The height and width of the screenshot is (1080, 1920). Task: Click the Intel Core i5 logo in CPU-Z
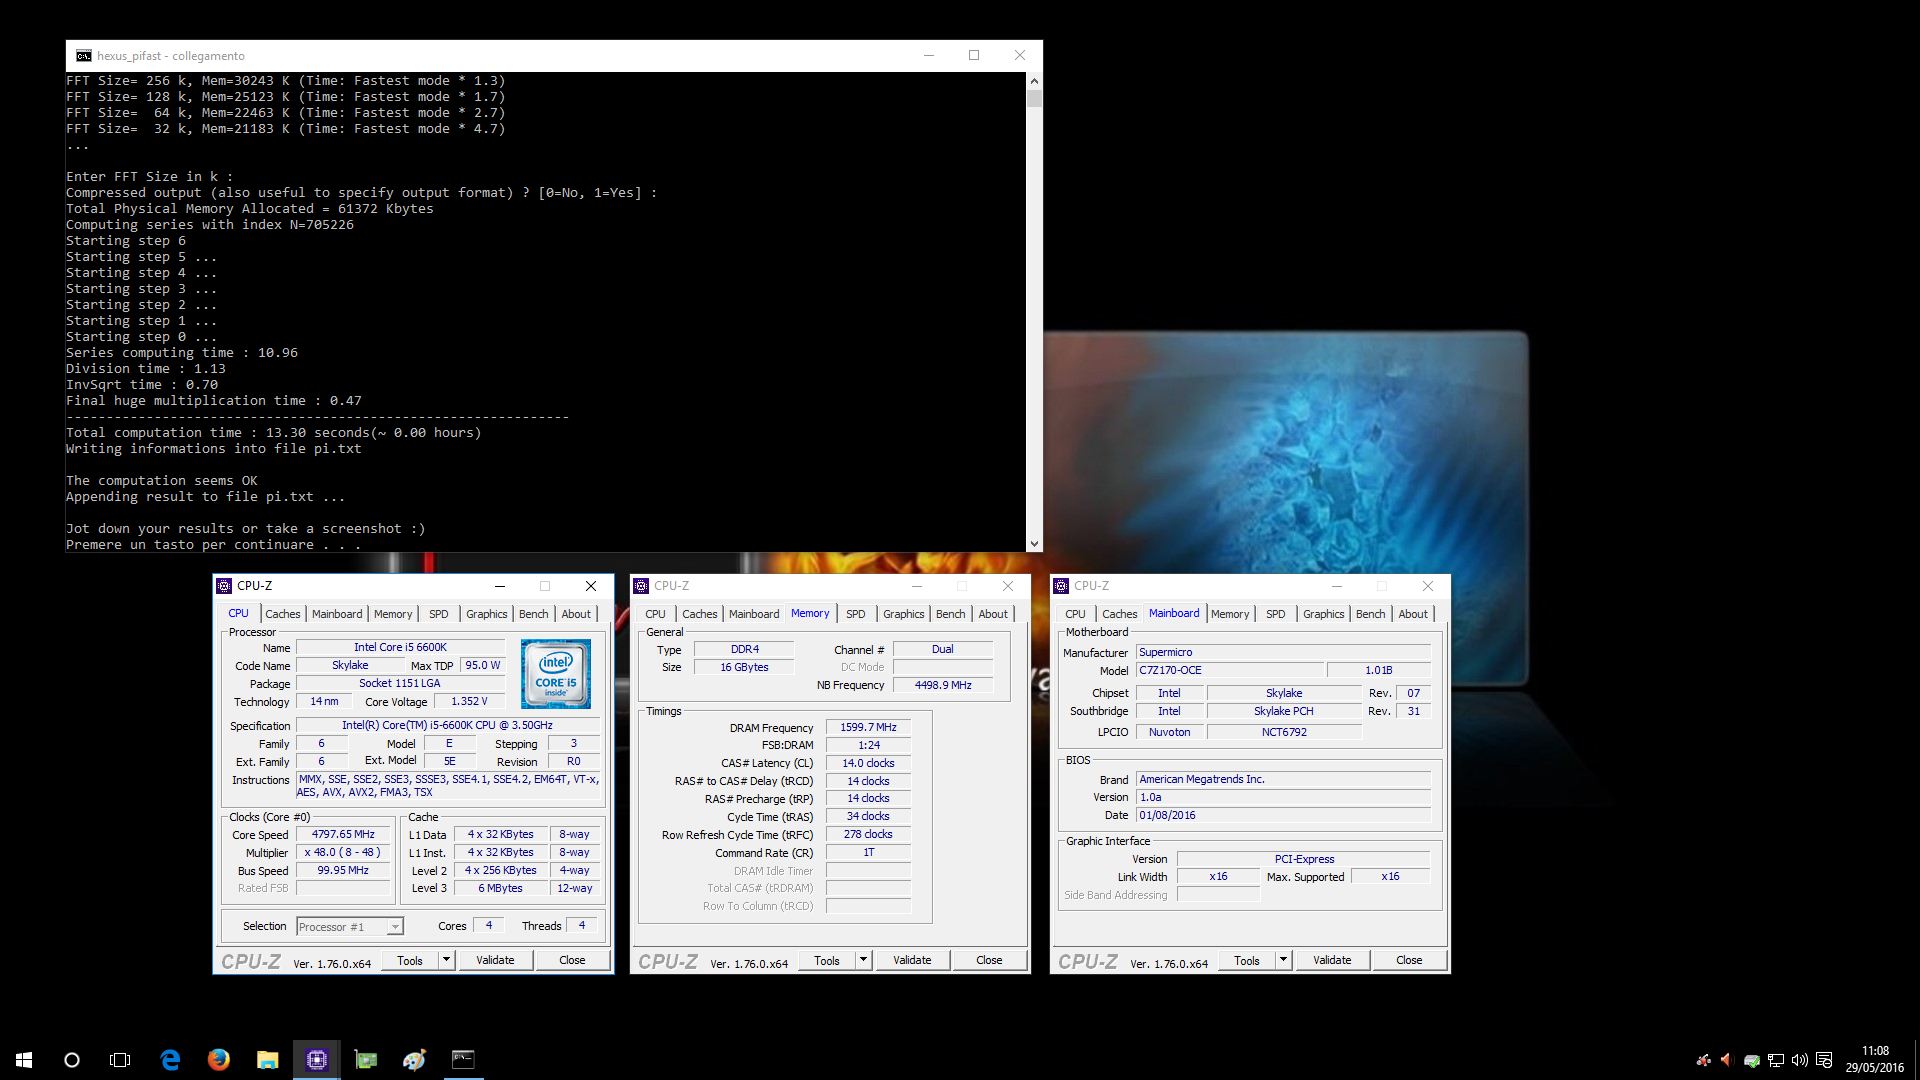pyautogui.click(x=556, y=674)
